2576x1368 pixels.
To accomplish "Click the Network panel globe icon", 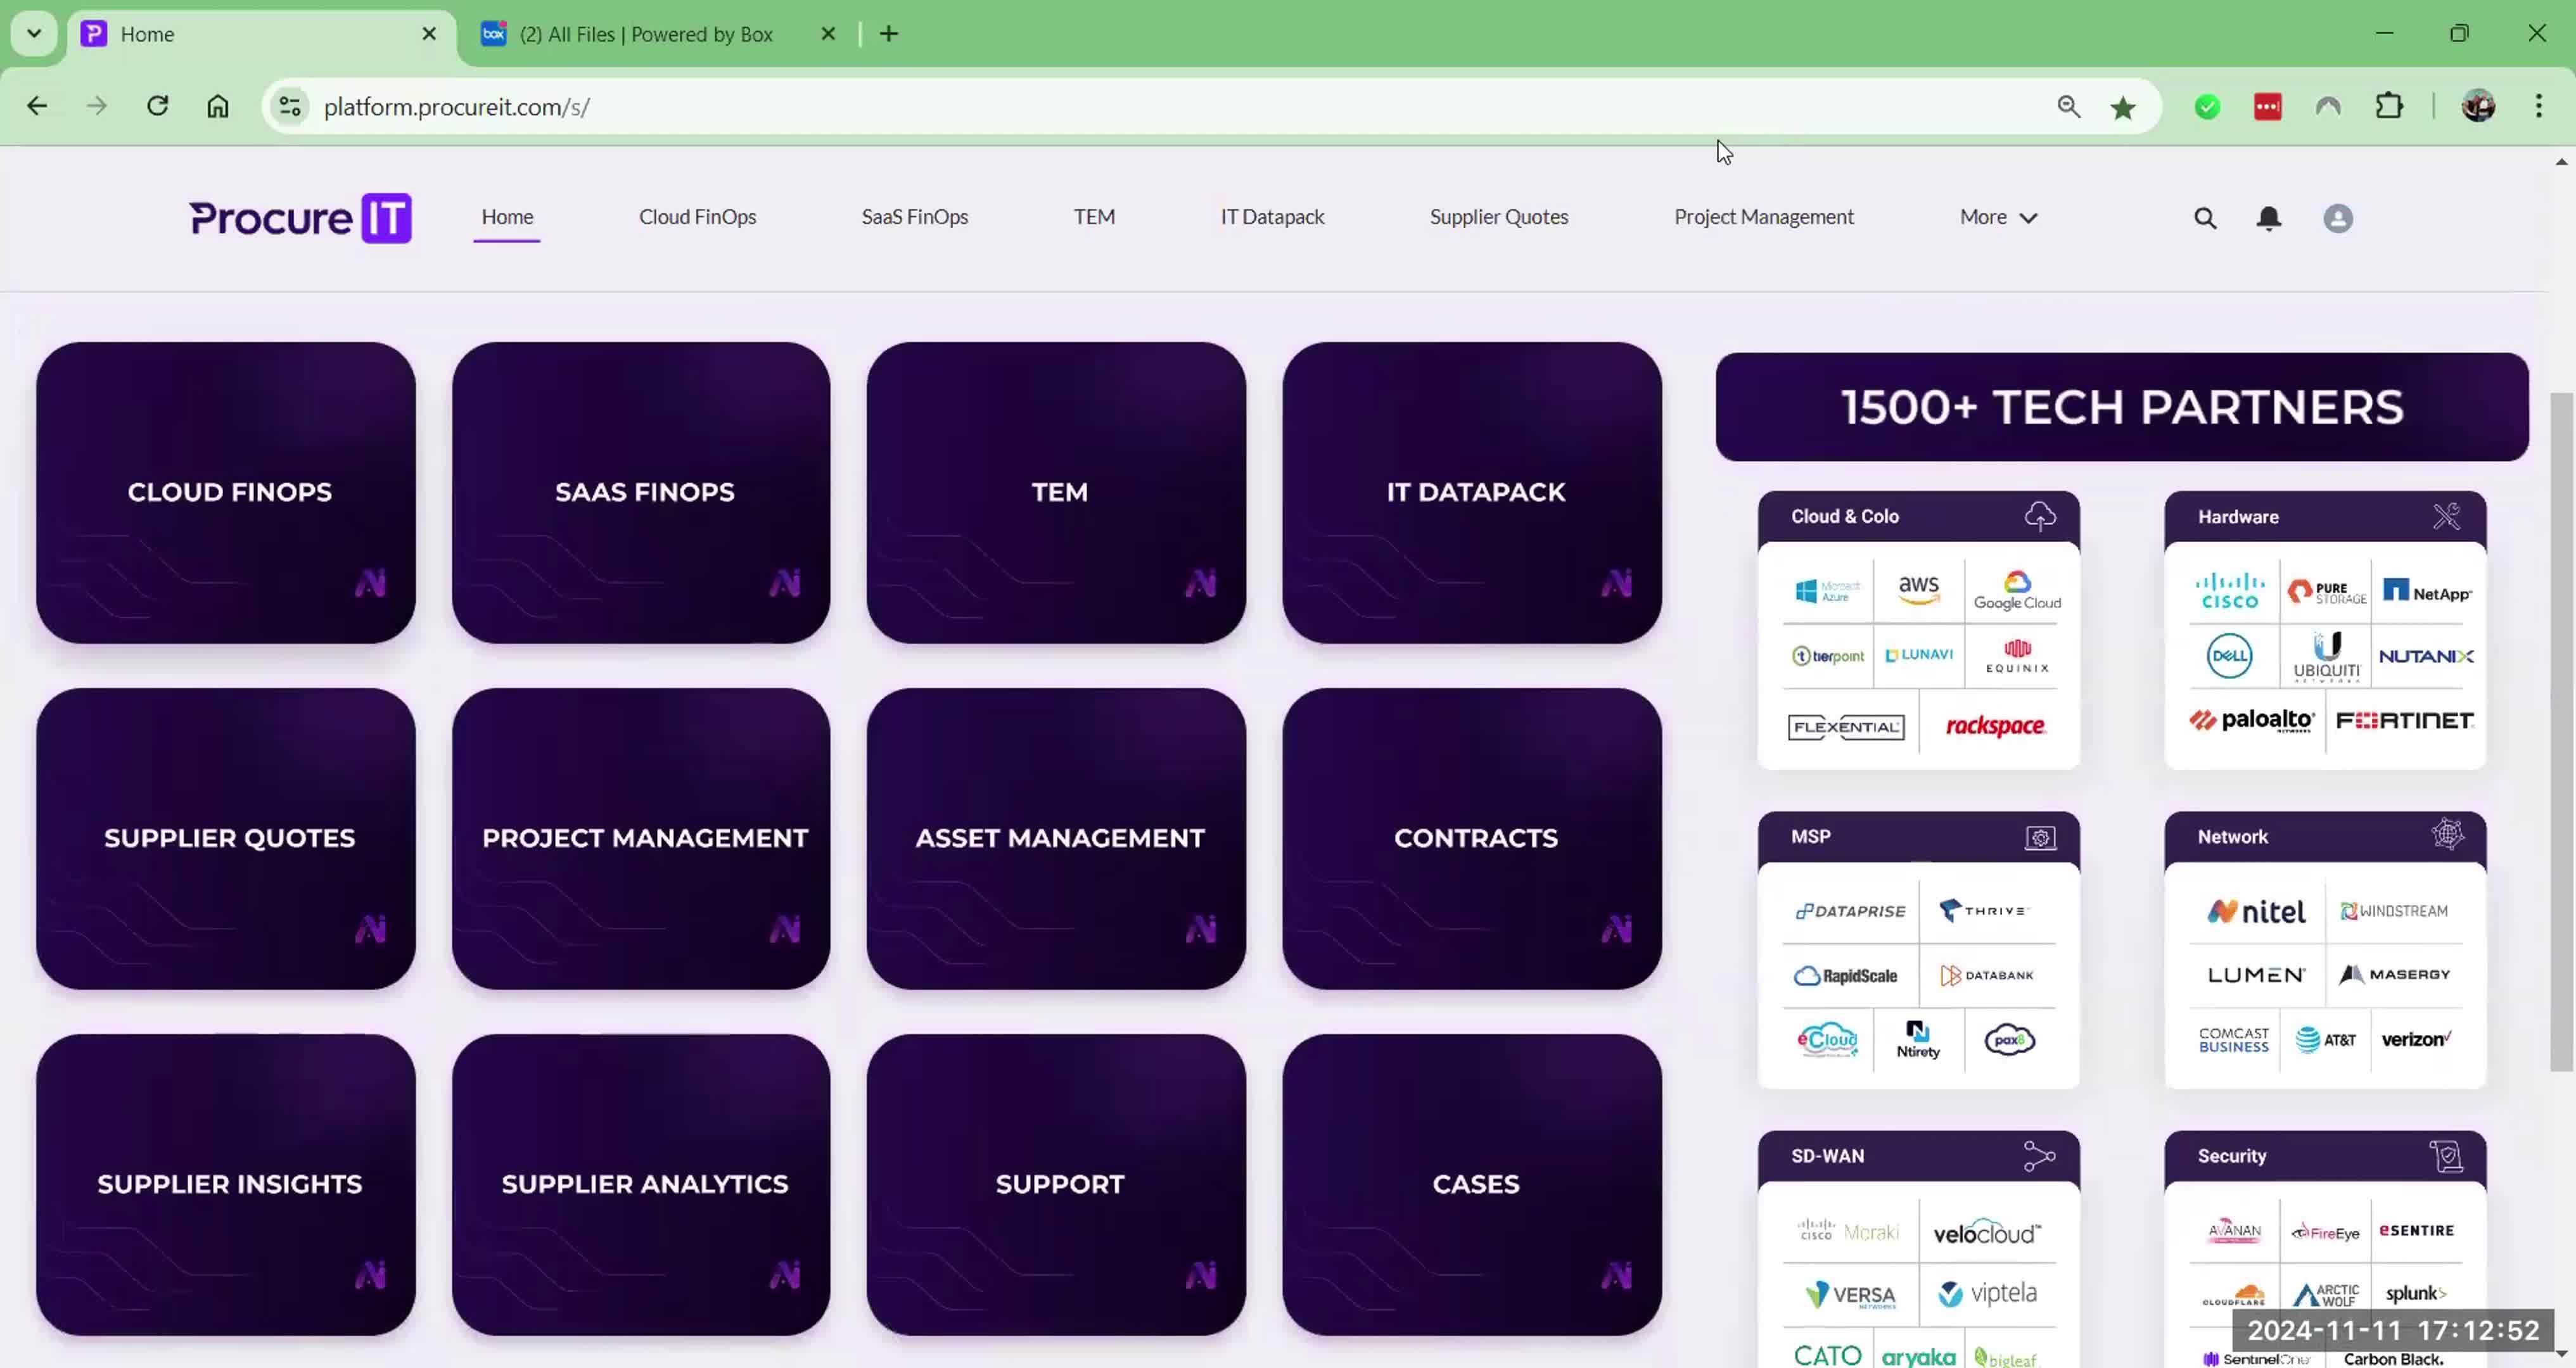I will click(x=2447, y=834).
